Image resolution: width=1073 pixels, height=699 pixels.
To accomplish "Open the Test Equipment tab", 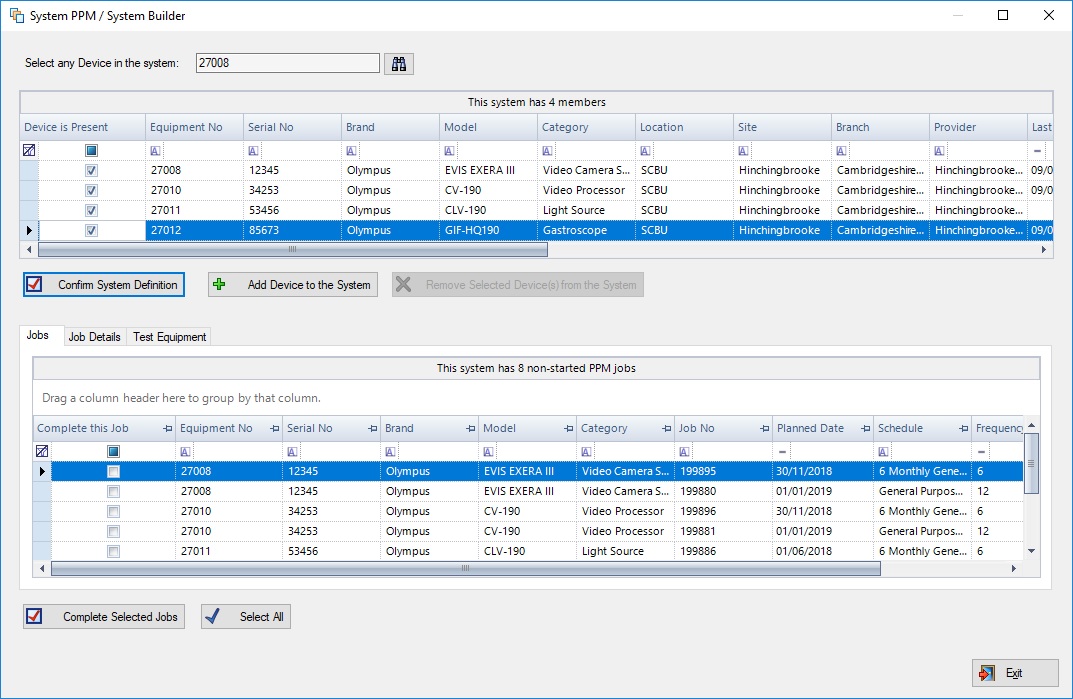I will coord(169,337).
